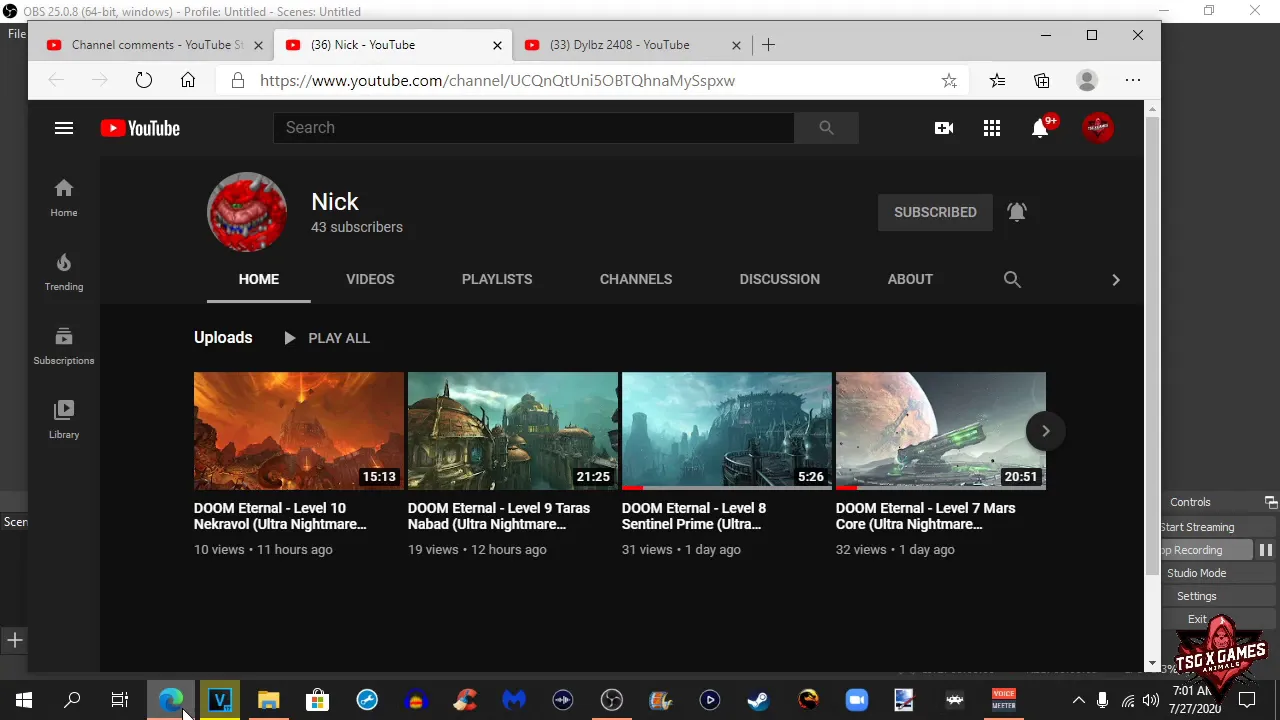Image resolution: width=1280 pixels, height=720 pixels.
Task: Open the OBS File menu
Action: 16,34
